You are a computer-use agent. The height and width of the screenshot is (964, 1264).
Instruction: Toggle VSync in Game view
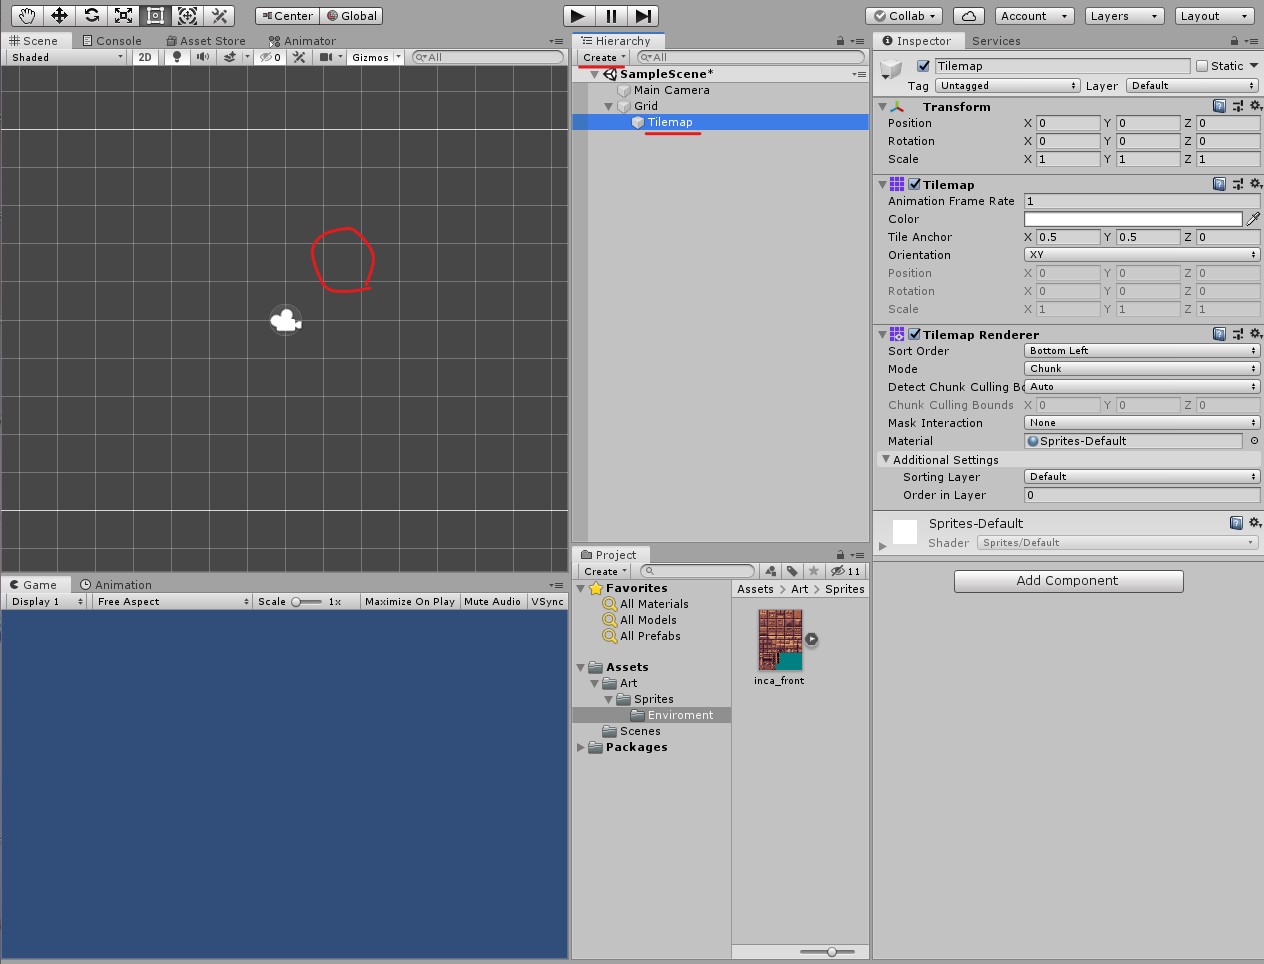547,601
